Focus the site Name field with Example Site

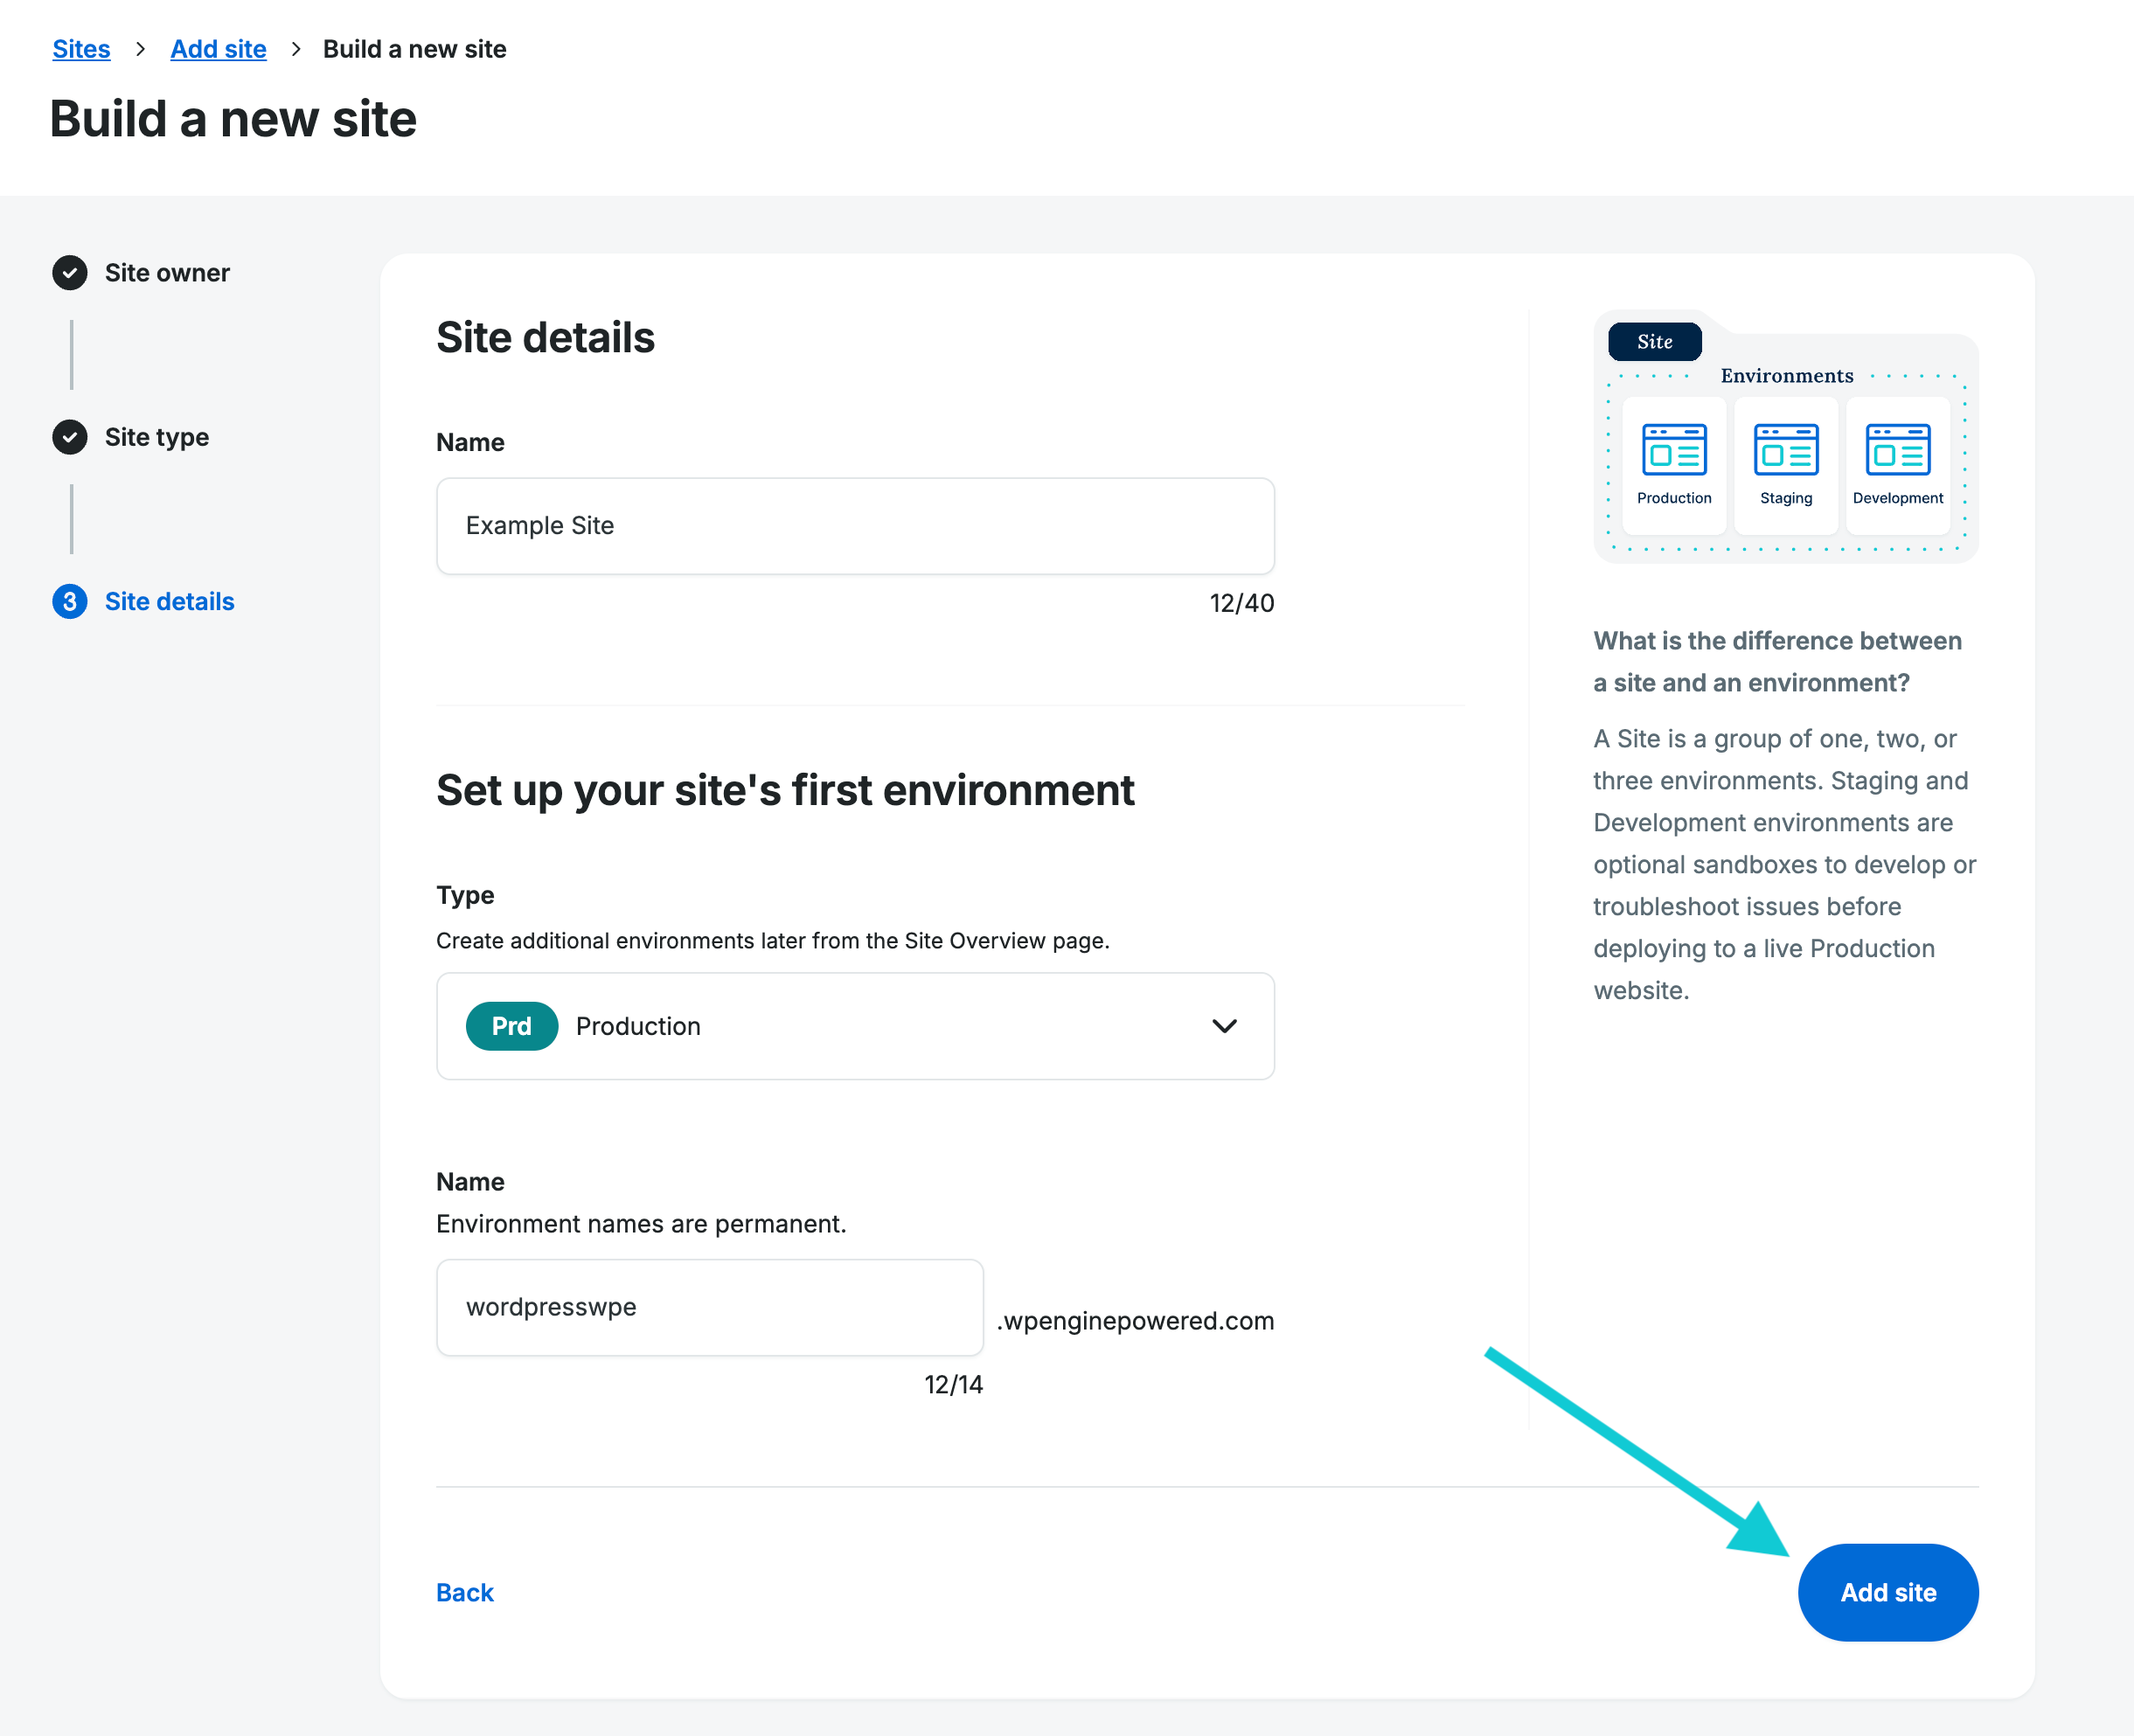click(x=855, y=526)
